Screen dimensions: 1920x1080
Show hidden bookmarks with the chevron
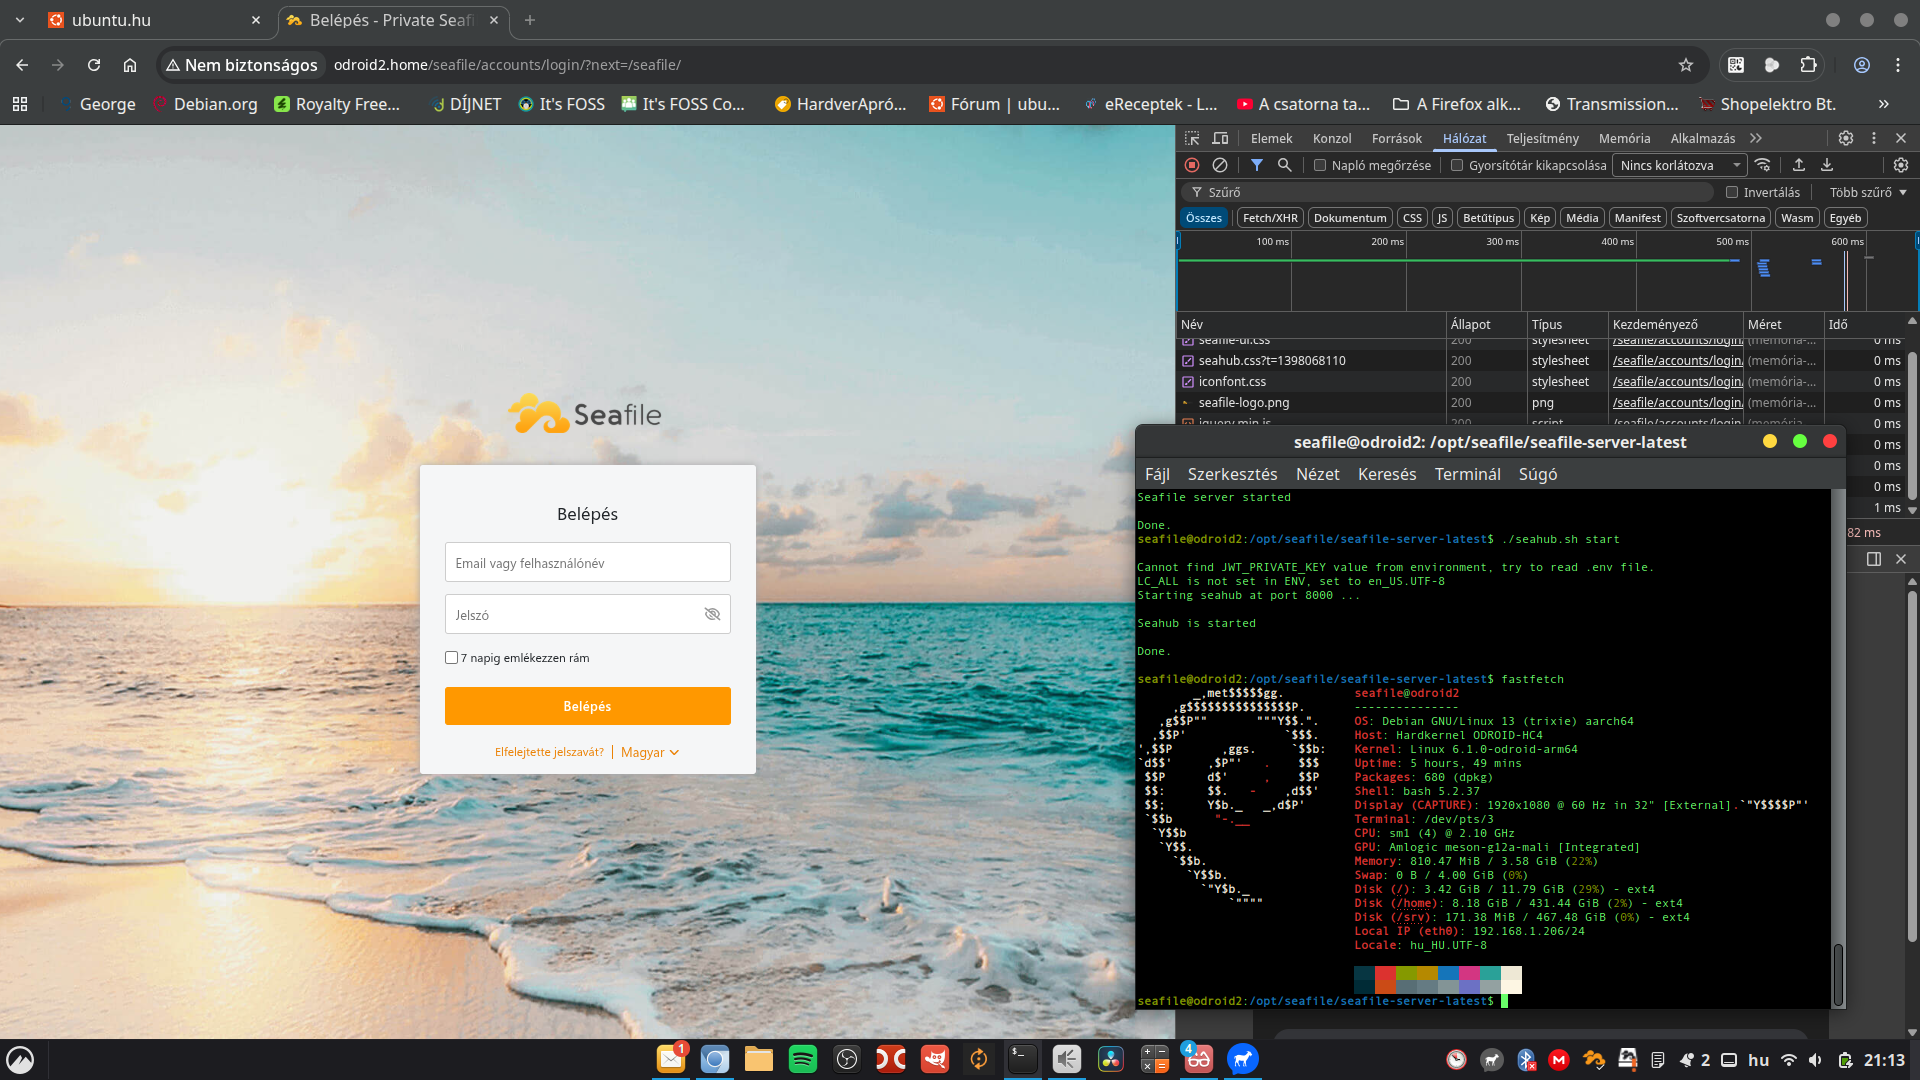(1884, 104)
